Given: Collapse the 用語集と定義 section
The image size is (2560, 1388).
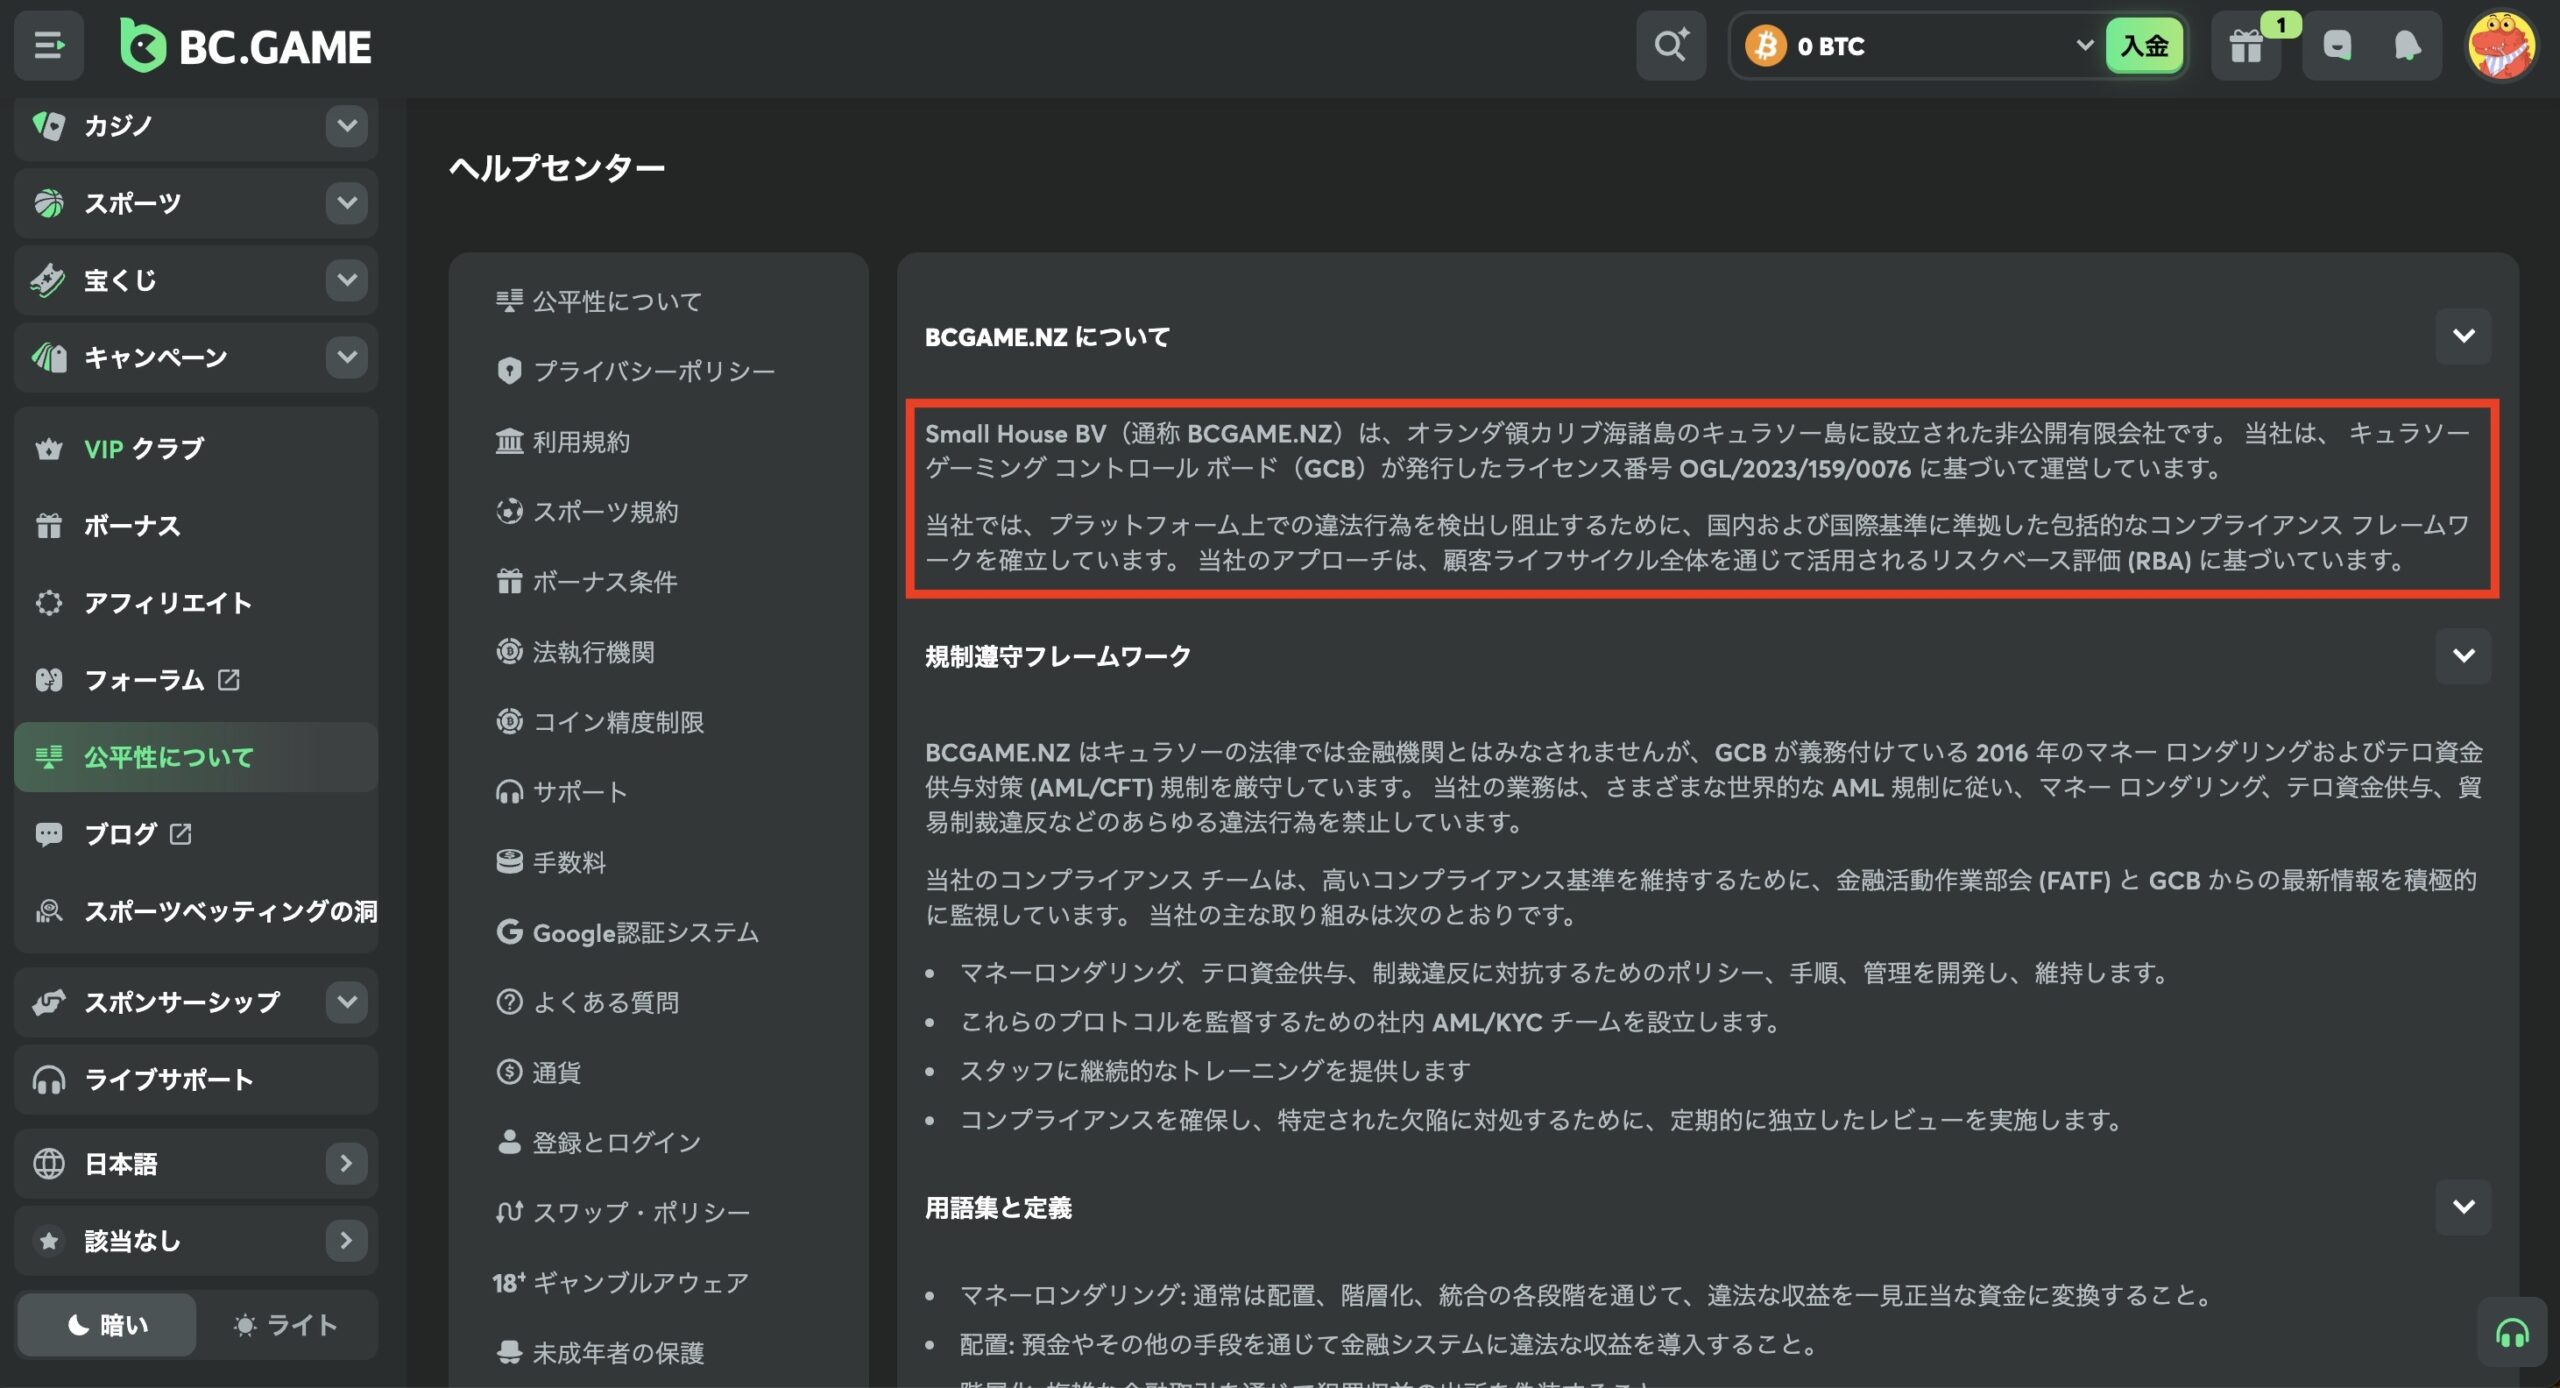Looking at the screenshot, I should tap(2463, 1207).
